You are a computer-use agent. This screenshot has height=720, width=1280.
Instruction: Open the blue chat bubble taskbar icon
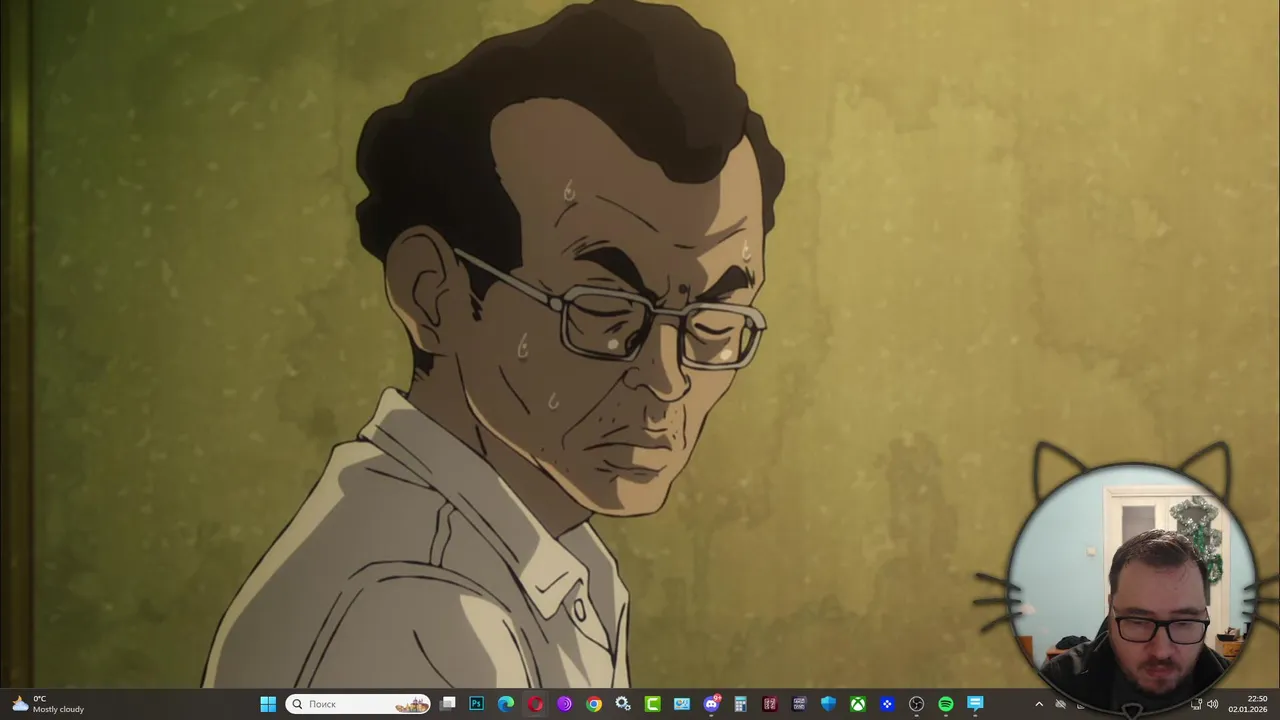[975, 704]
